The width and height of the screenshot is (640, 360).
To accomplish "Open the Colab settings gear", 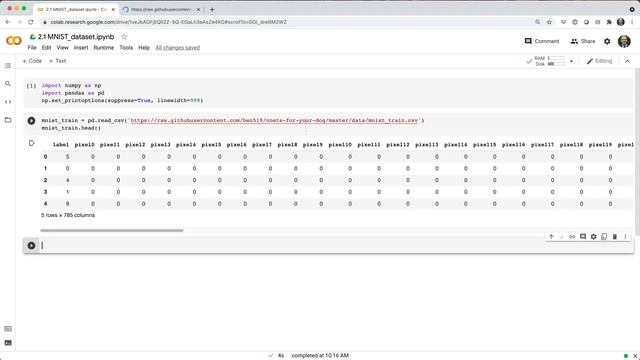I will 607,41.
